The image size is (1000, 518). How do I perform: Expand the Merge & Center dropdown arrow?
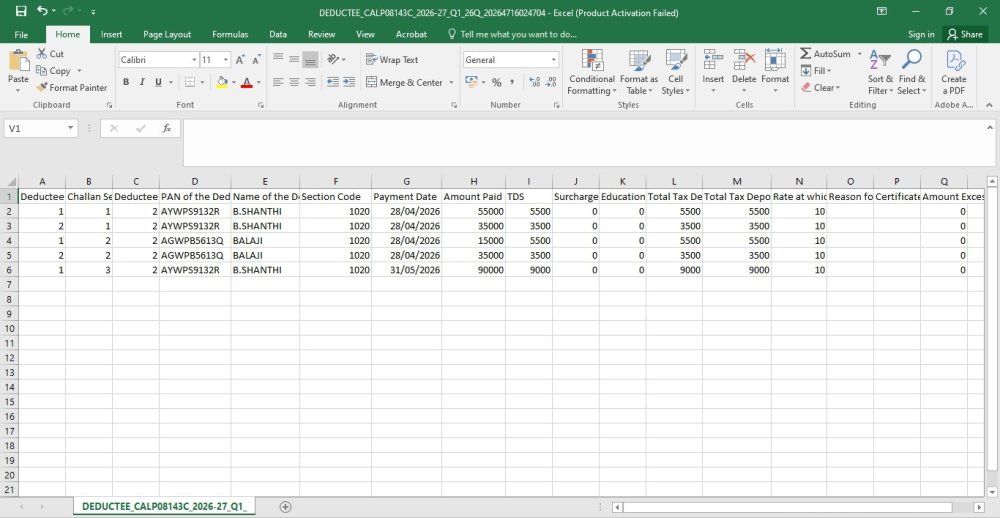[x=451, y=82]
